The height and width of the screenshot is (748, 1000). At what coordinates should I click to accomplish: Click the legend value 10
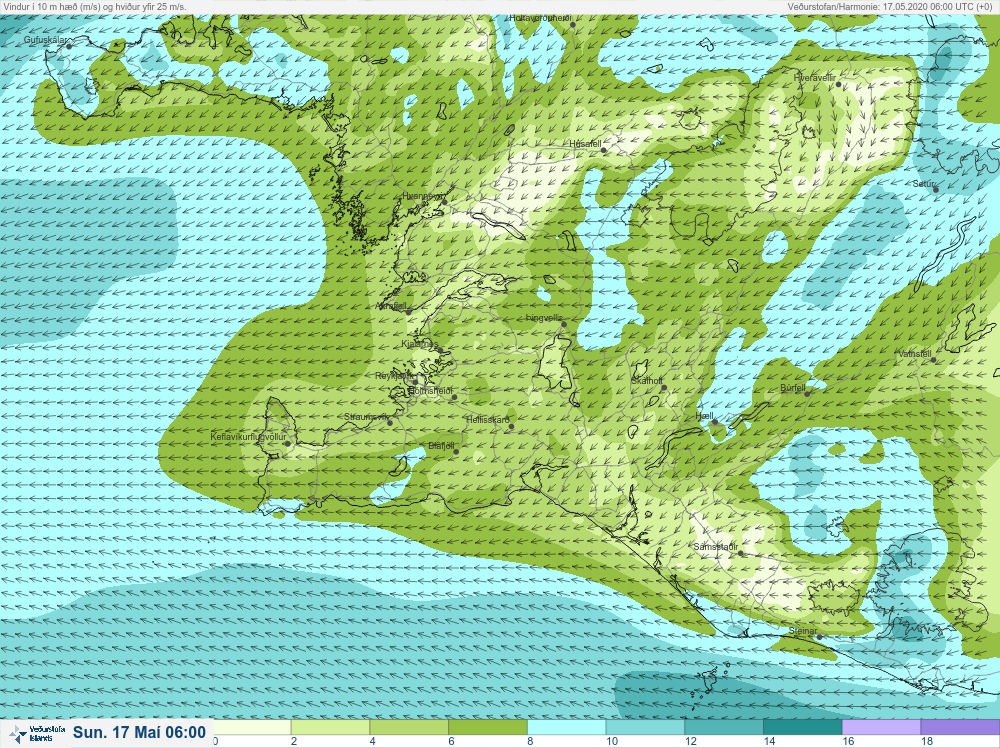click(611, 741)
